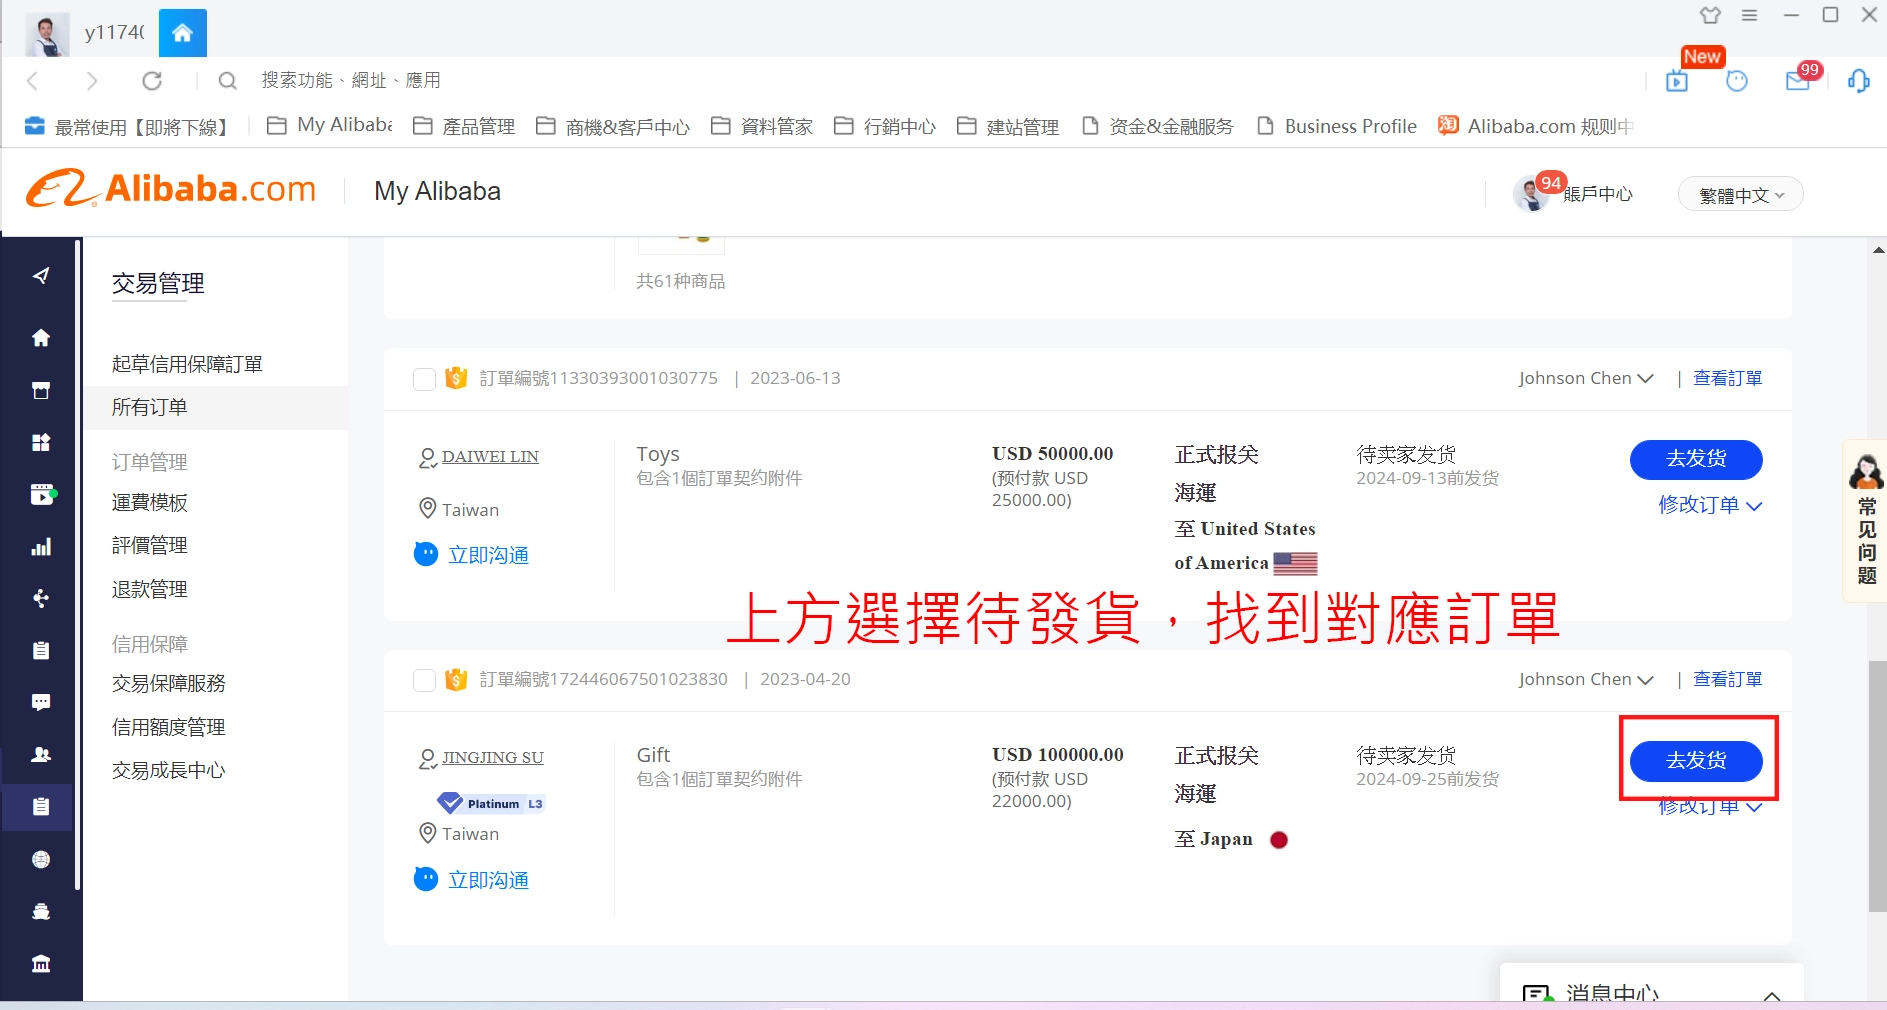1887x1010 pixels.
Task: Open the chat message icon in the sidebar
Action: pyautogui.click(x=41, y=703)
